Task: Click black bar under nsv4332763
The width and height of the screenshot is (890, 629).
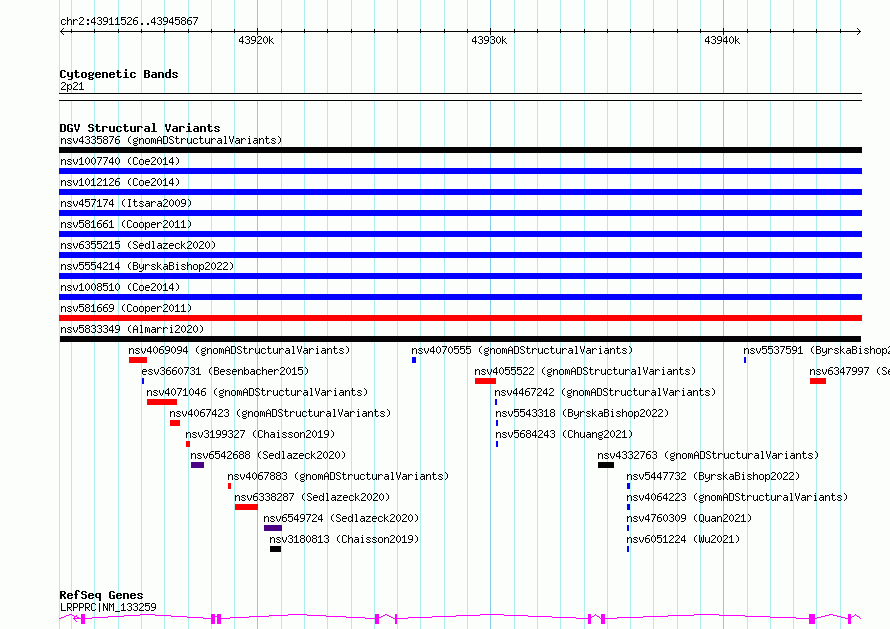Action: 606,465
